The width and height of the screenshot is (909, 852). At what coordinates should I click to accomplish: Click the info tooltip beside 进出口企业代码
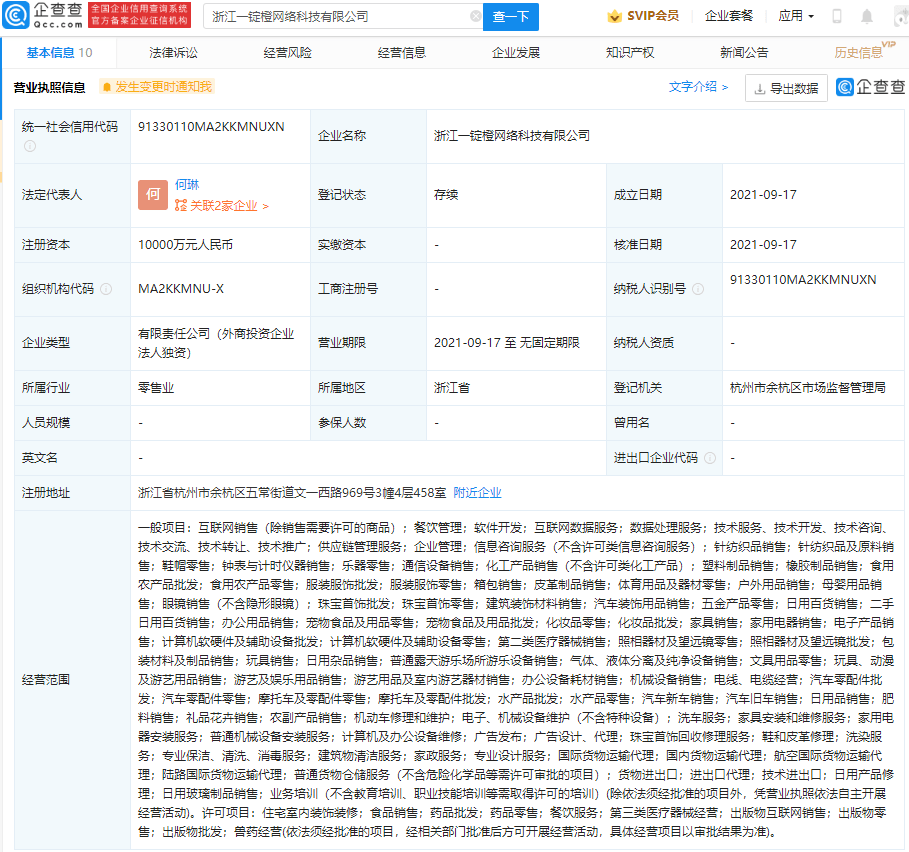pos(710,457)
